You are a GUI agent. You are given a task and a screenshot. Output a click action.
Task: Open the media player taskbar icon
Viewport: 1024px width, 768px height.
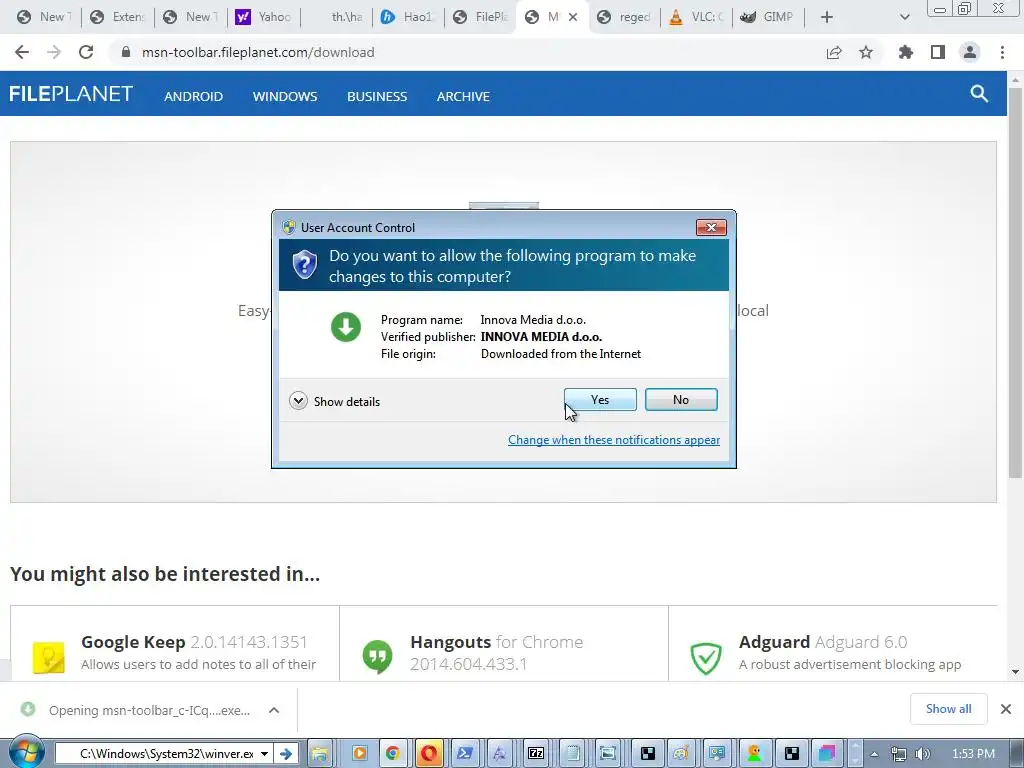coord(359,754)
